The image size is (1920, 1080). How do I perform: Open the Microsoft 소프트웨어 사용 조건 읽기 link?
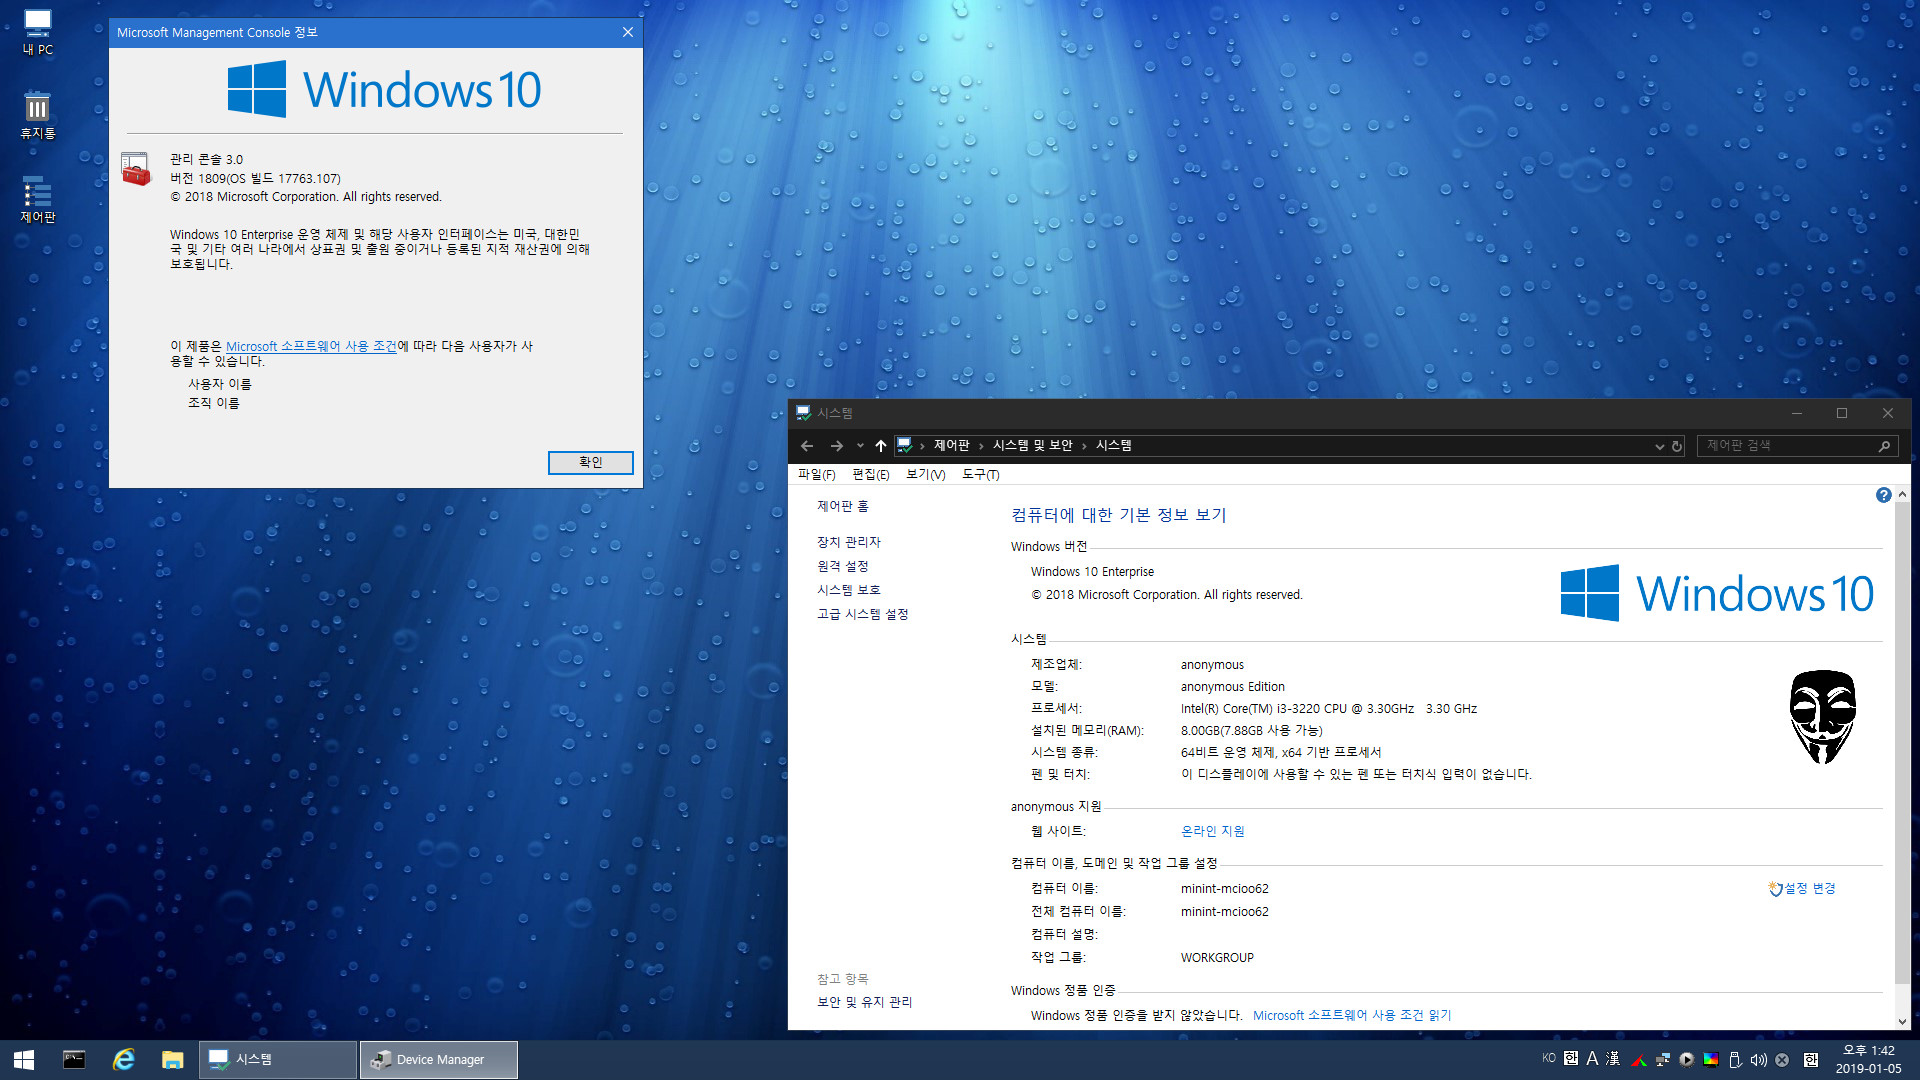1352,1015
